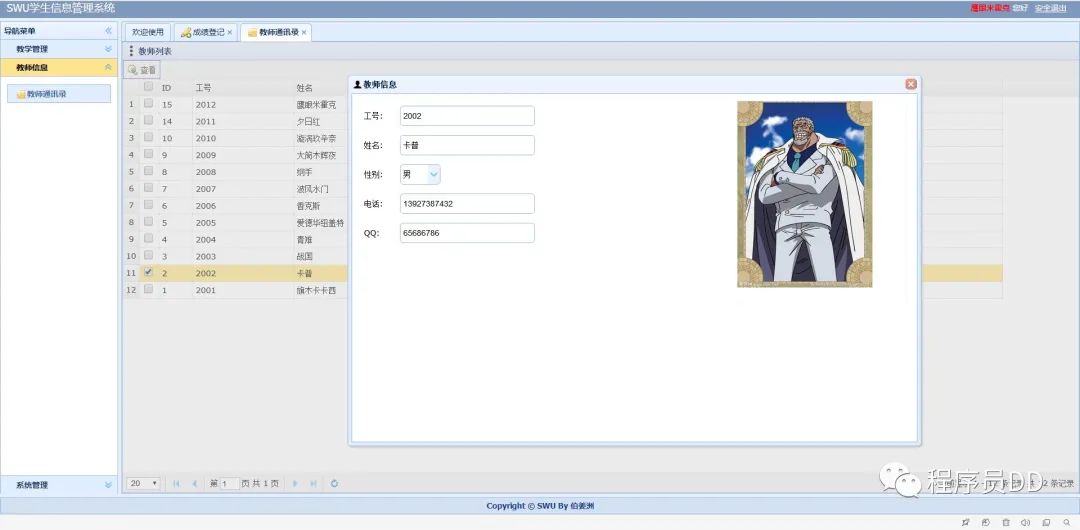
Task: Check the row for 工号 2007
Action: pyautogui.click(x=148, y=187)
